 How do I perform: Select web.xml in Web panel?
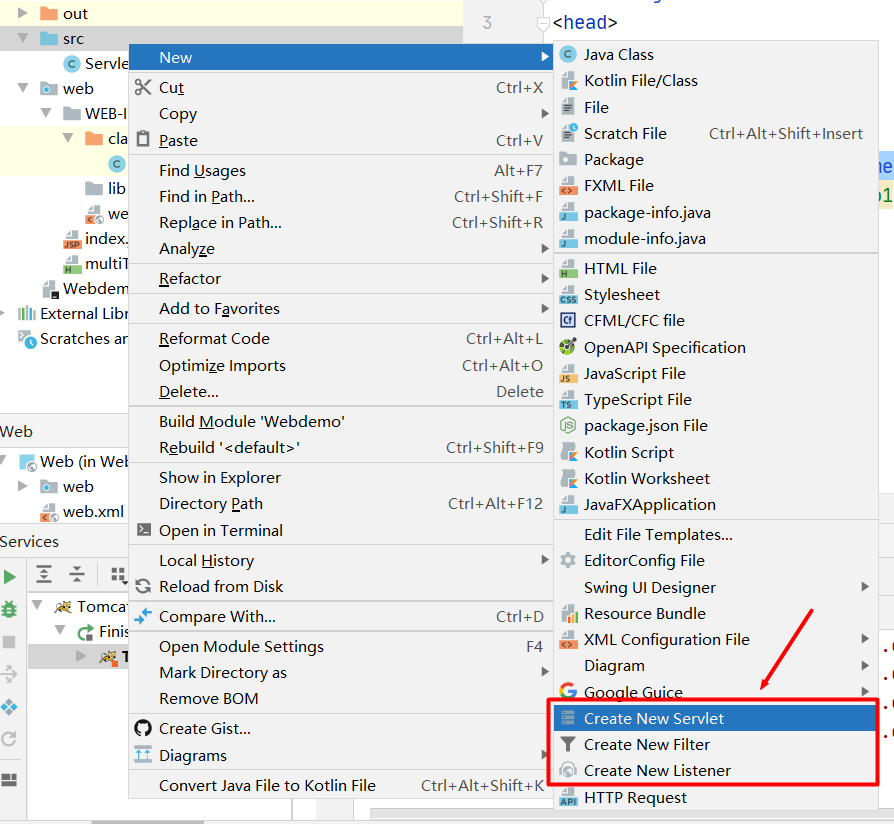92,512
